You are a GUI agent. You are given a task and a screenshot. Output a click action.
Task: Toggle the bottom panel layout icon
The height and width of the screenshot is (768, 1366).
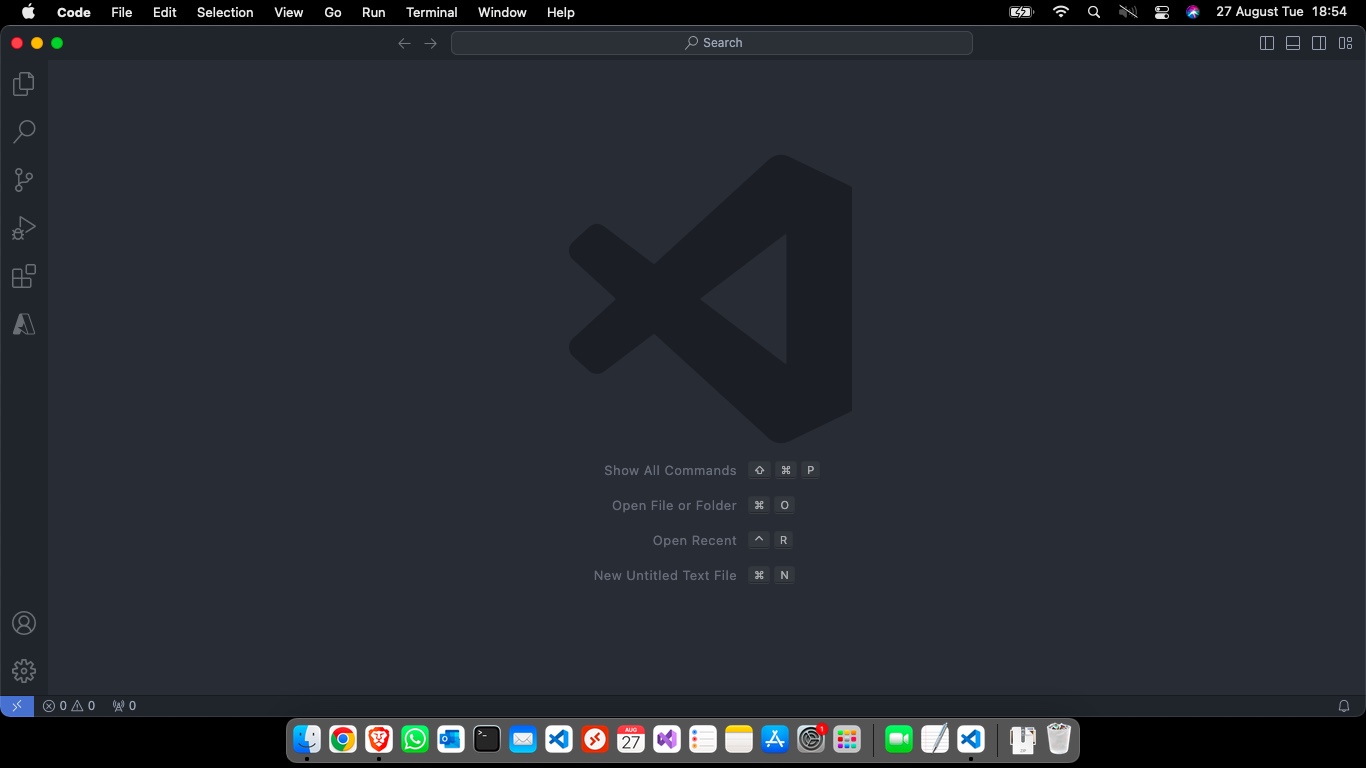(1293, 43)
